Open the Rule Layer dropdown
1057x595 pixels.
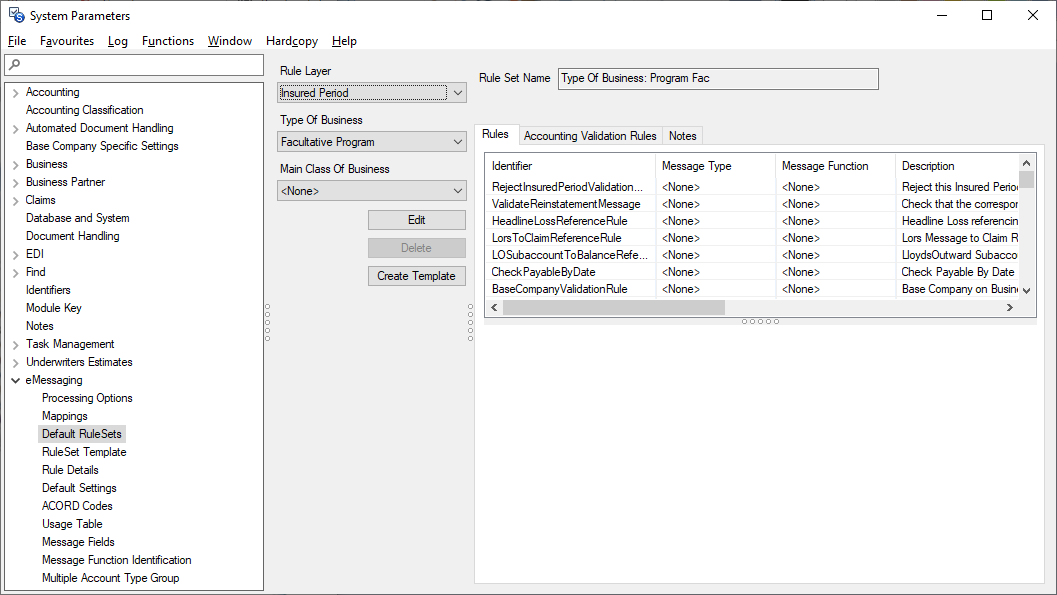(458, 93)
